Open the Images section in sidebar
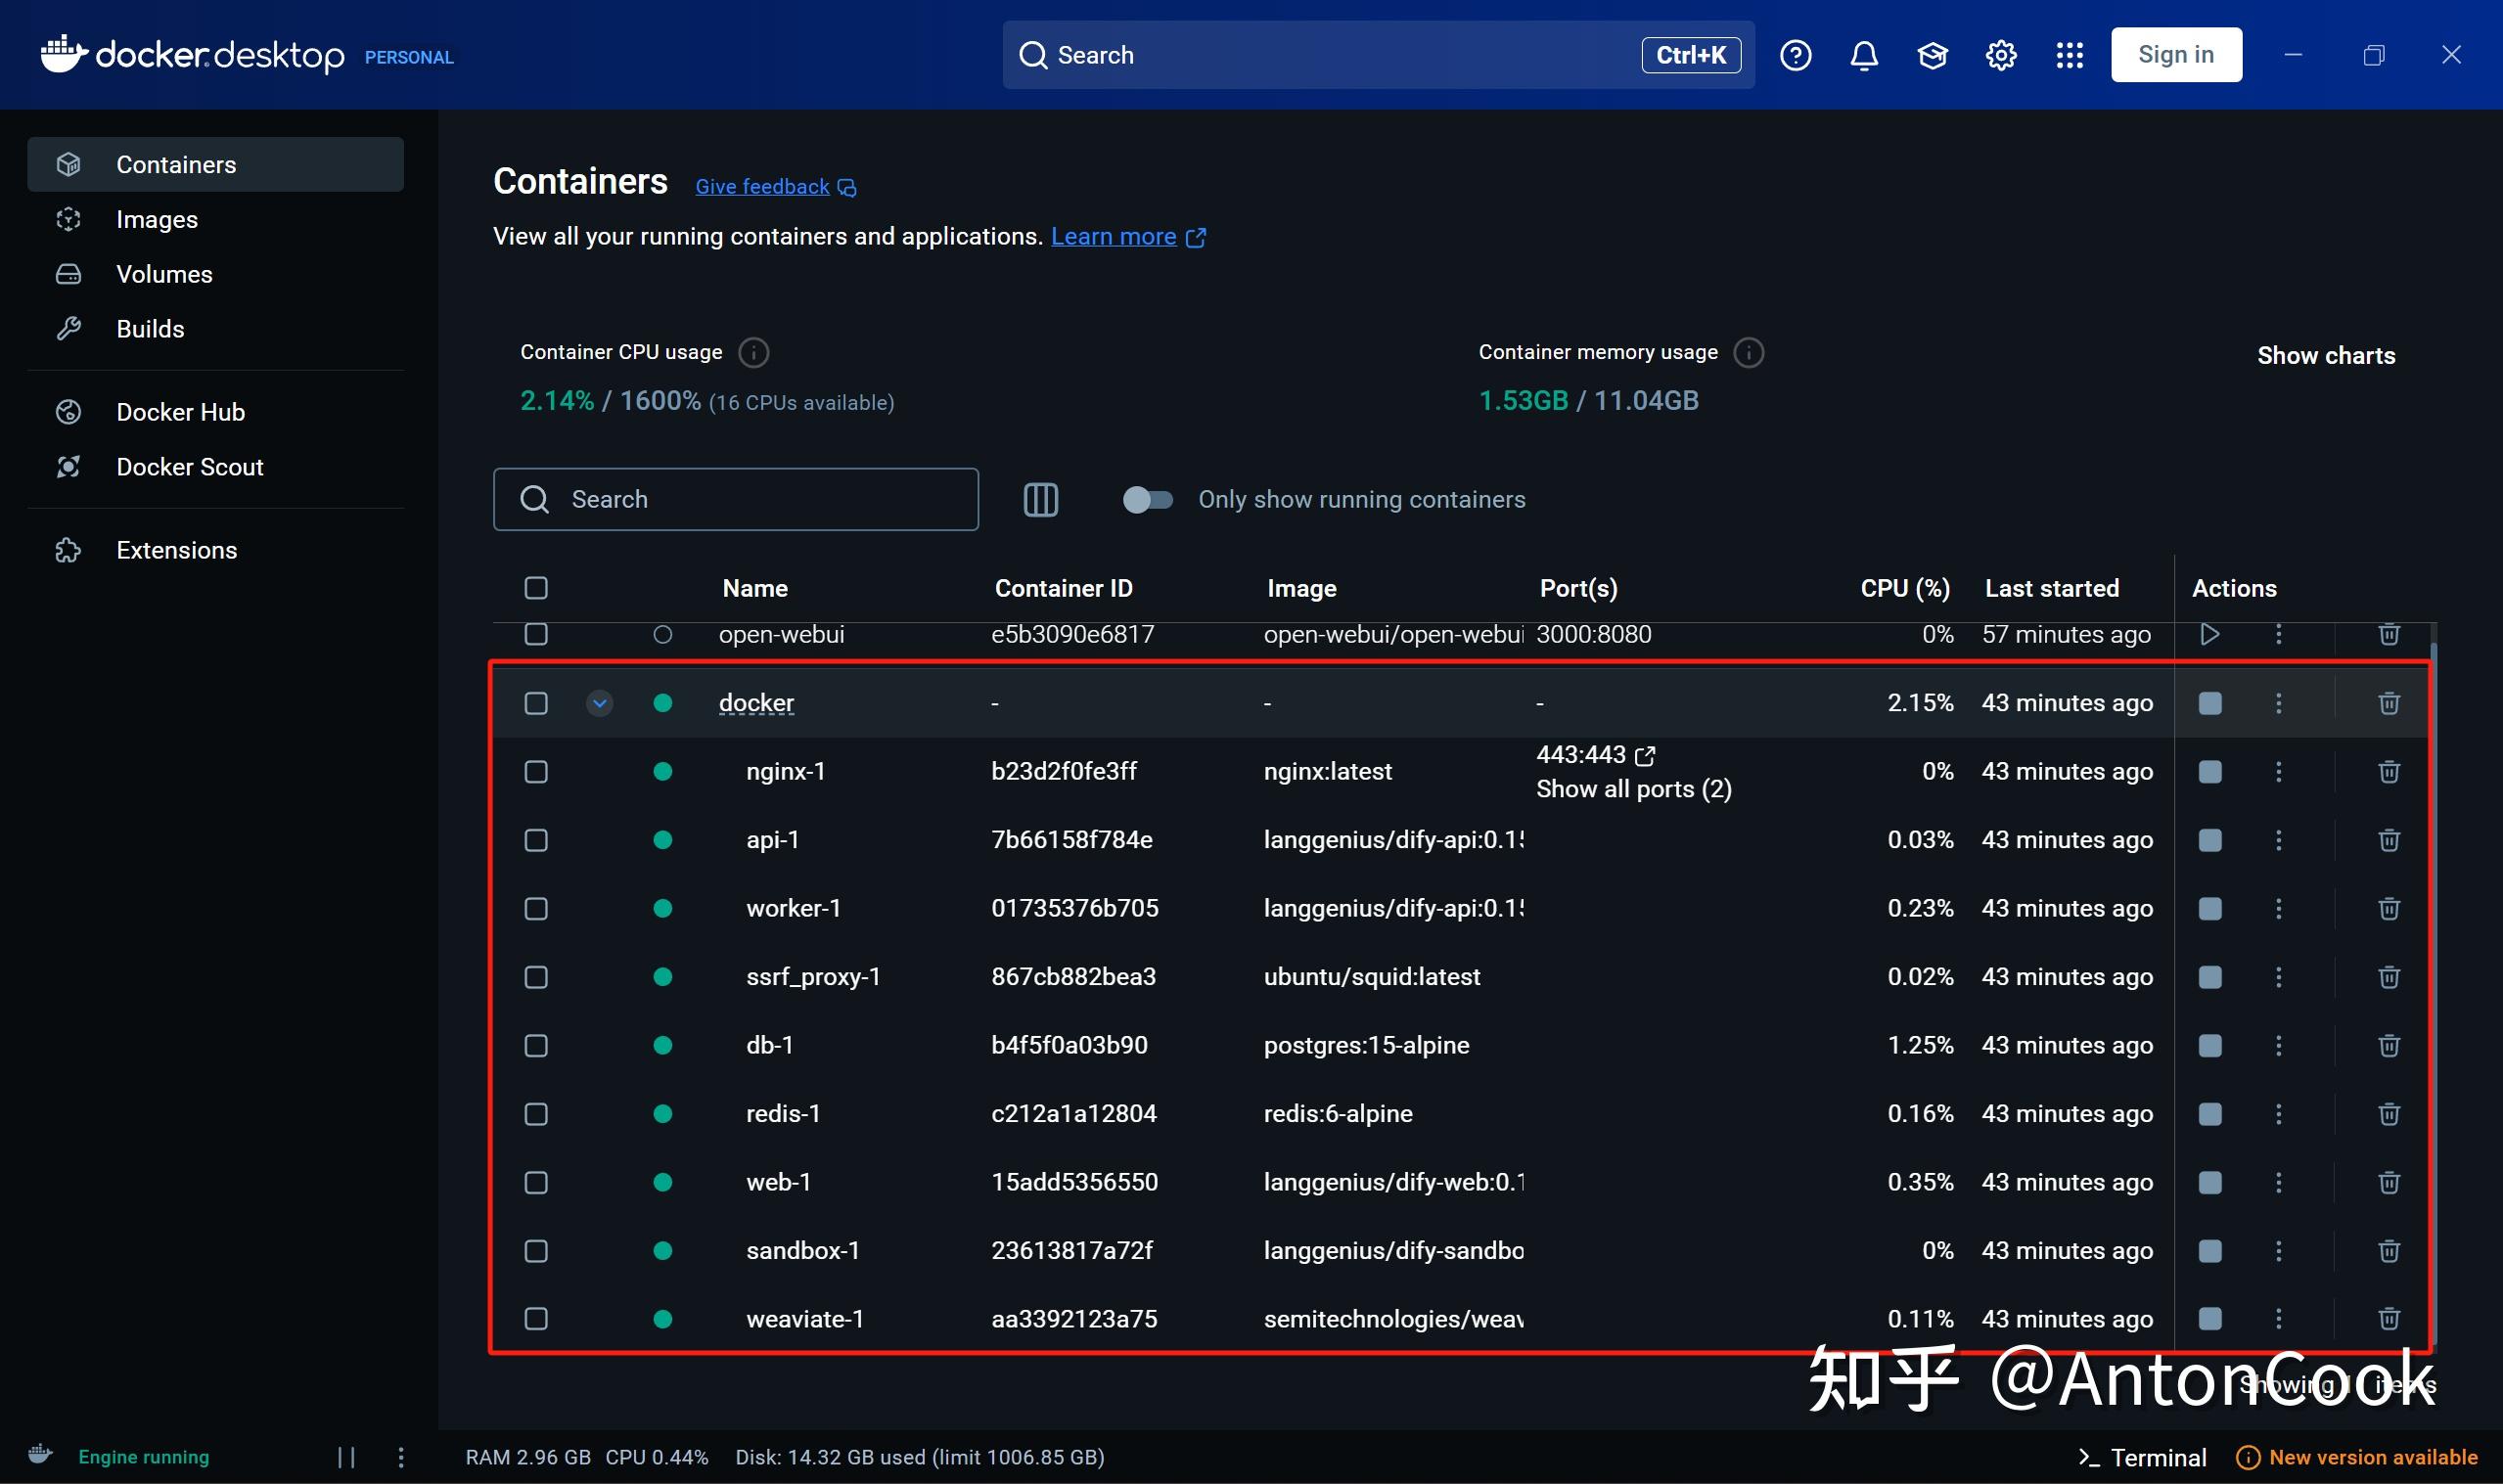 coord(157,219)
